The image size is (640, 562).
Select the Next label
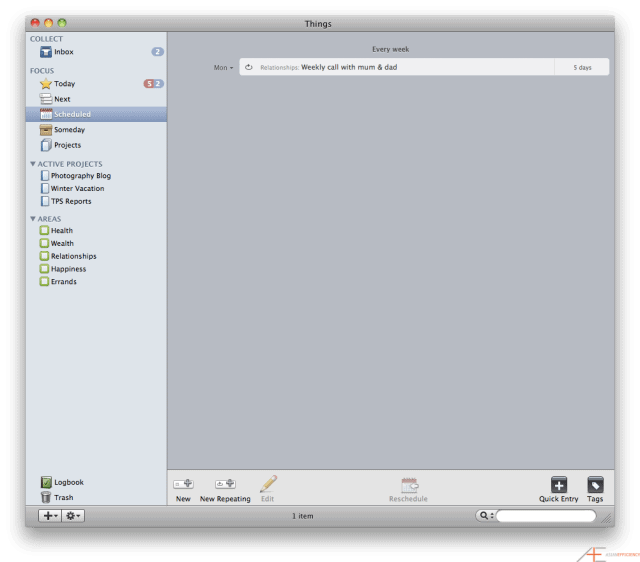point(62,99)
